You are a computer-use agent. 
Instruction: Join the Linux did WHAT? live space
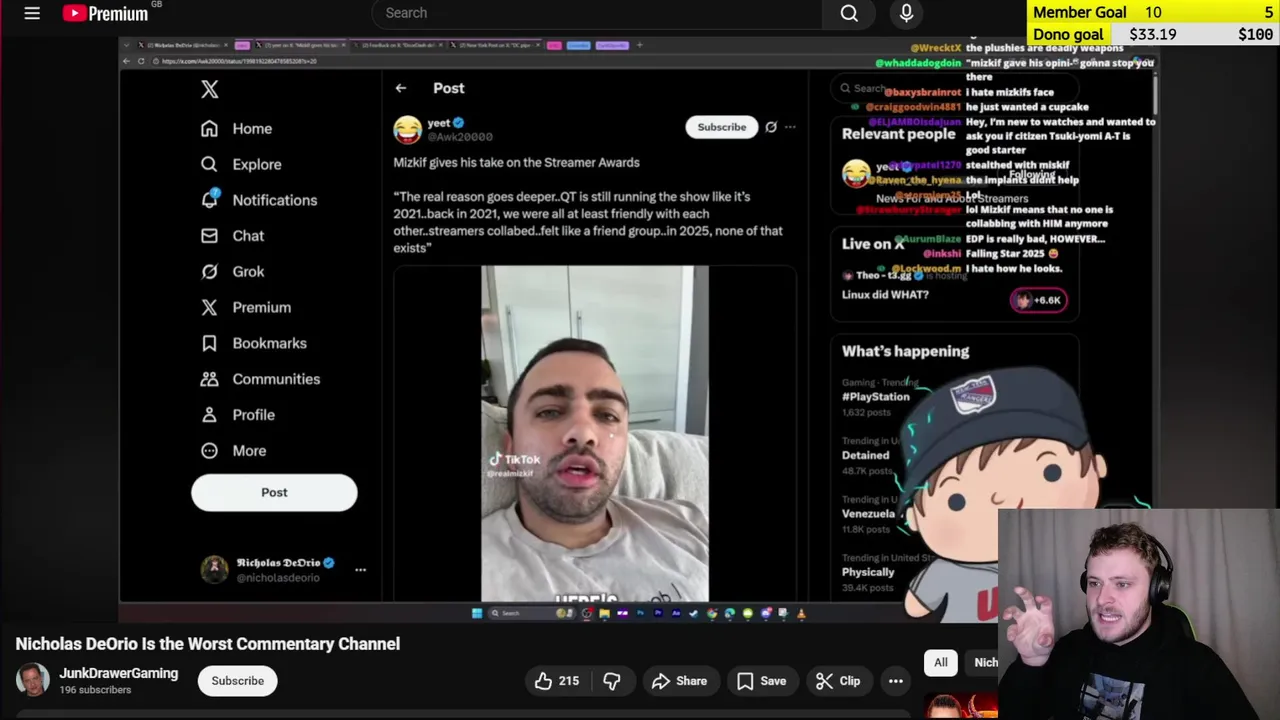885,295
